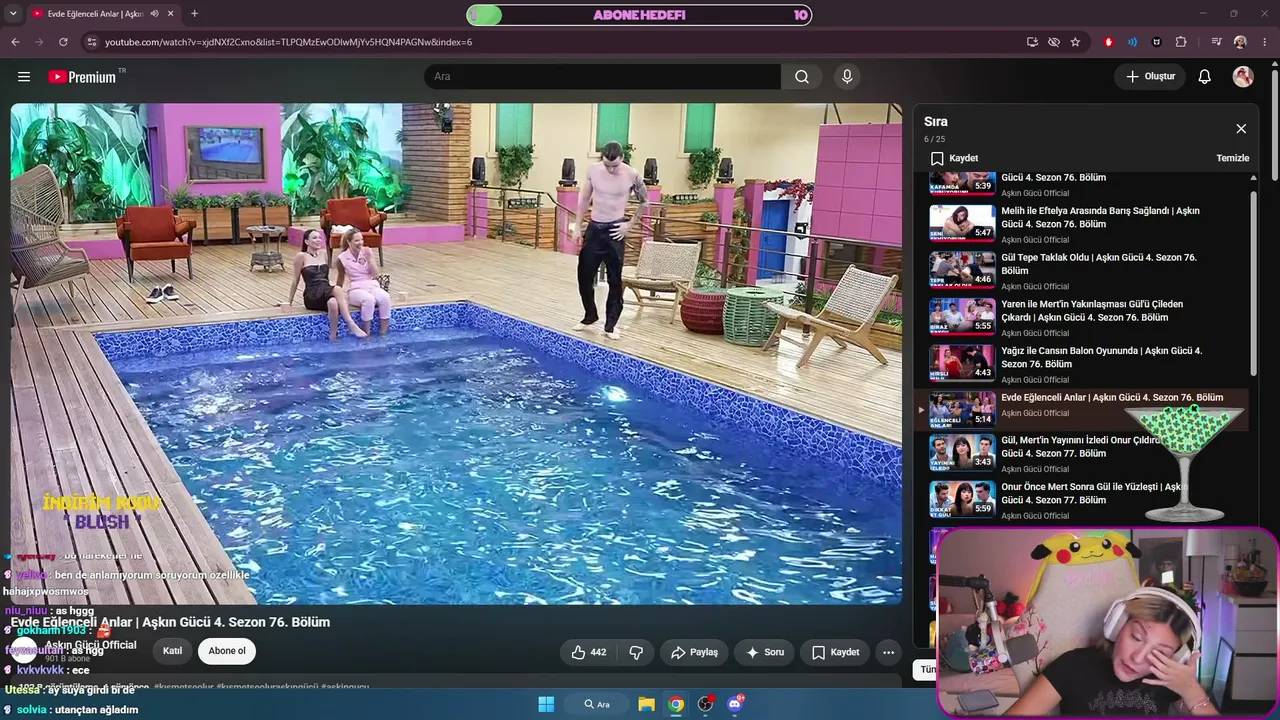This screenshot has width=1280, height=720.
Task: Play 'Gül Tepe Taklak Oldu' queue video
Action: click(1099, 264)
